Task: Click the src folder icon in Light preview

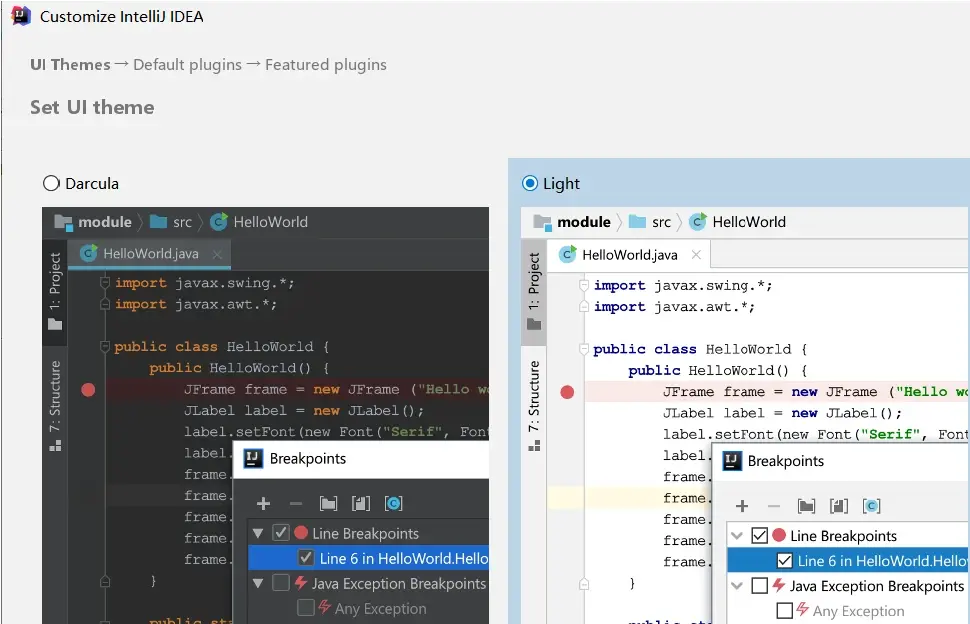Action: [637, 221]
